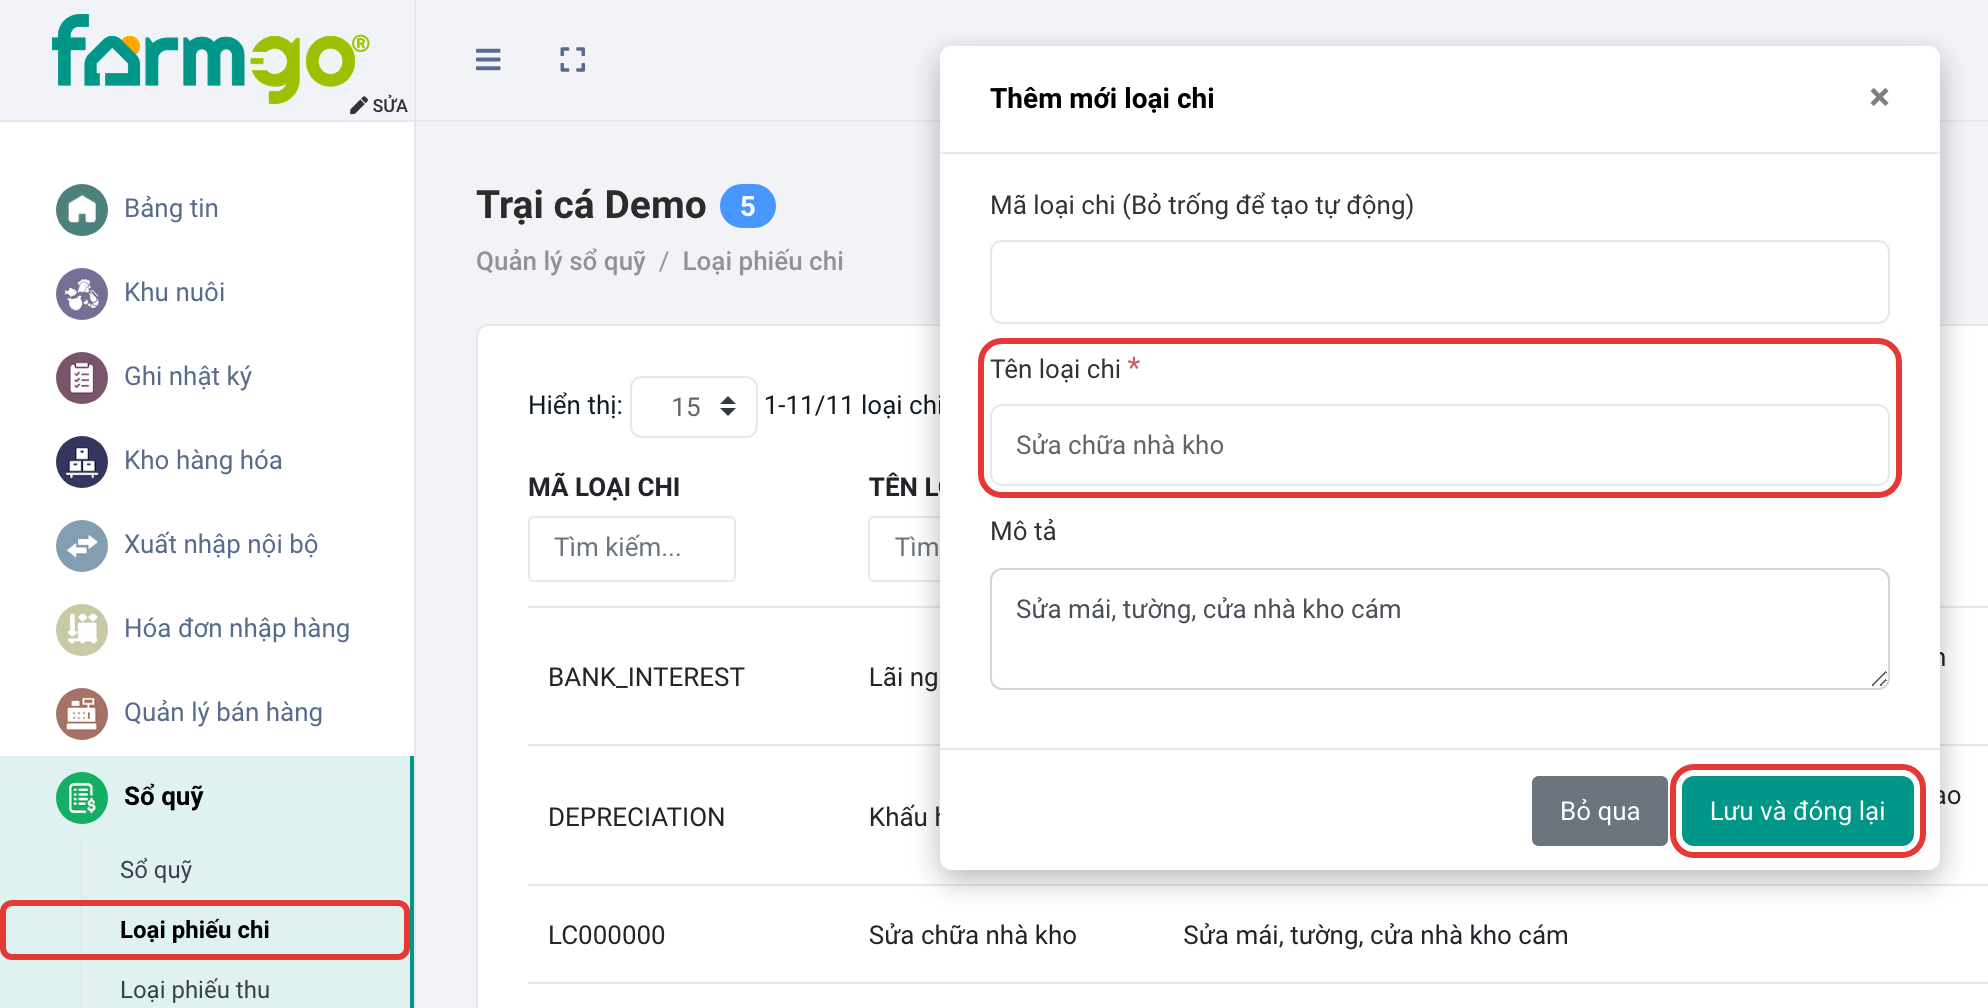Click the Tên loại chi column search box
The image size is (1988, 1008).
(x=906, y=548)
